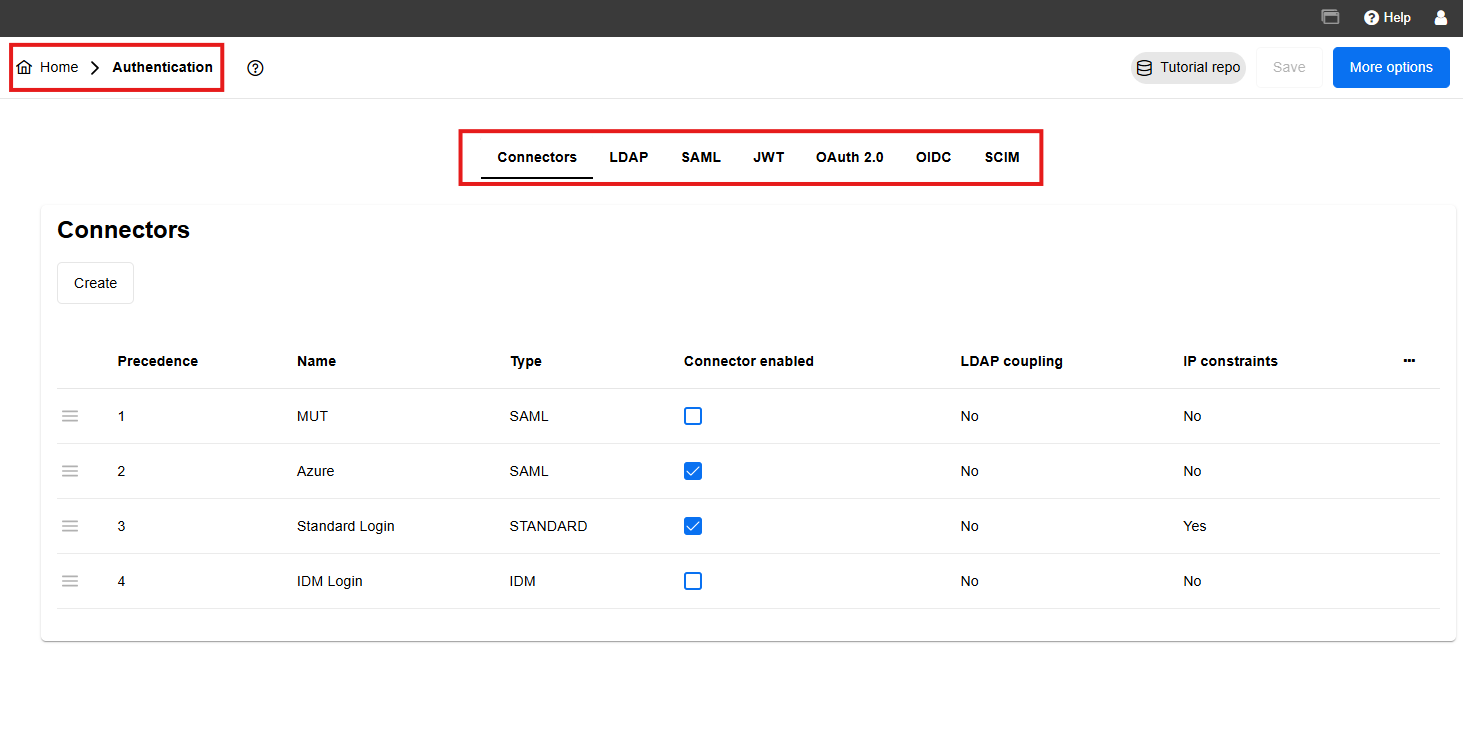
Task: Click the drag handle on the IDM Login row
Action: coord(70,580)
